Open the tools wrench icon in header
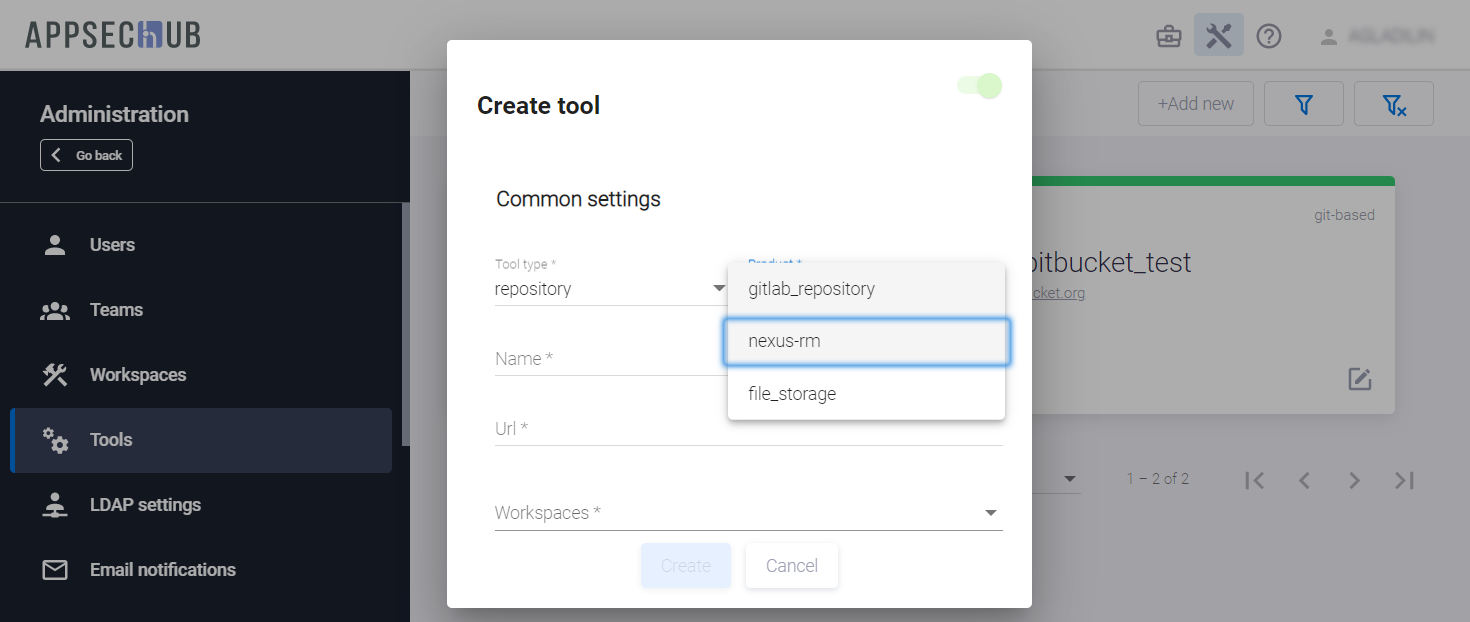Image resolution: width=1470 pixels, height=622 pixels. [x=1218, y=36]
